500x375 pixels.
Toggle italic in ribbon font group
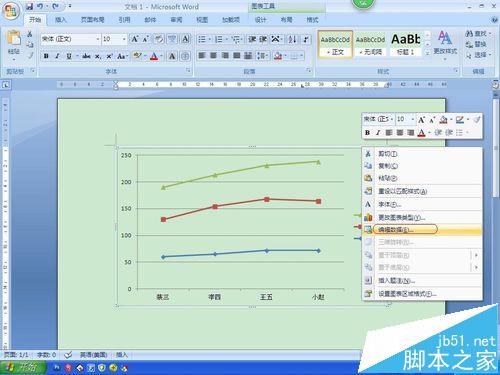[x=57, y=56]
